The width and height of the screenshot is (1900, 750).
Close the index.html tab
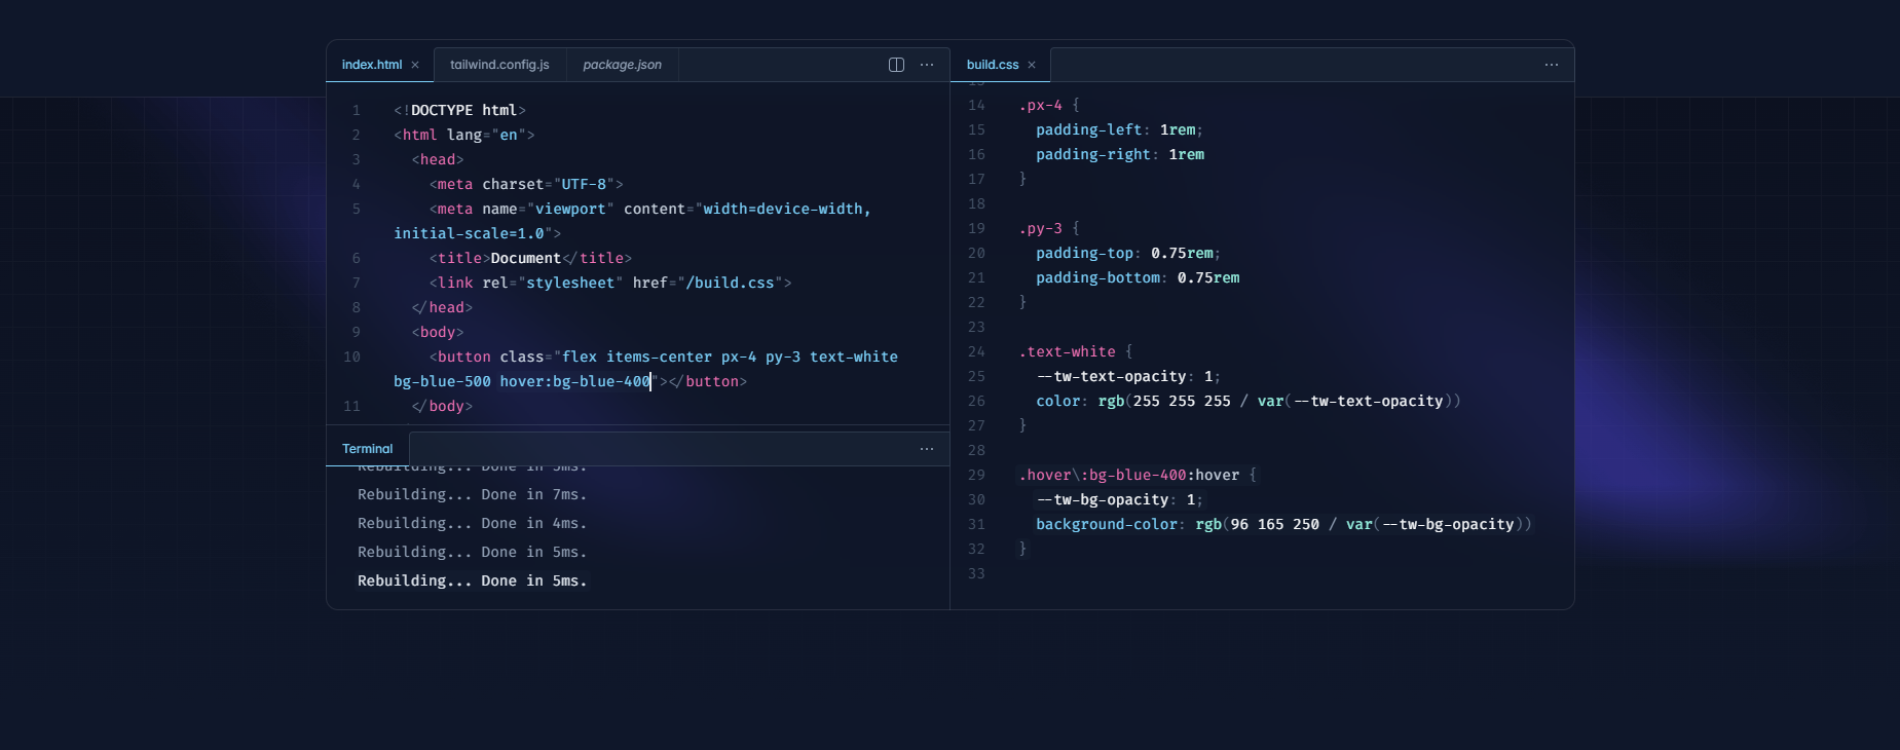click(x=415, y=65)
